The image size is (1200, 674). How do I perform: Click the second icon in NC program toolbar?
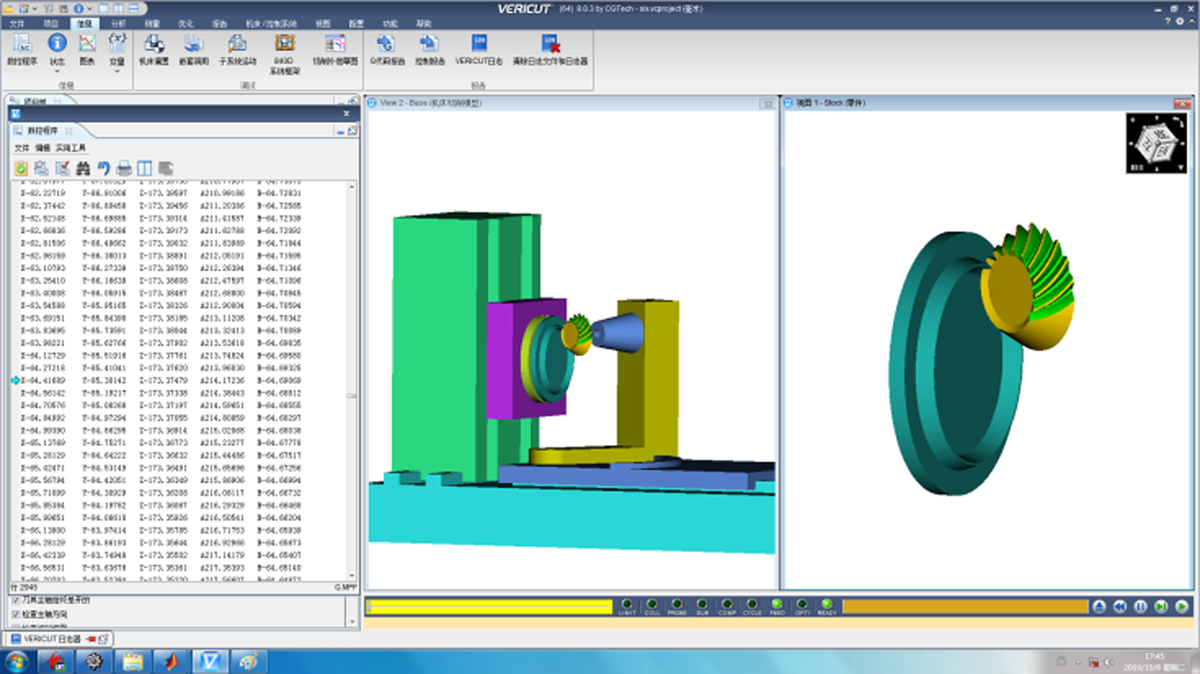41,167
